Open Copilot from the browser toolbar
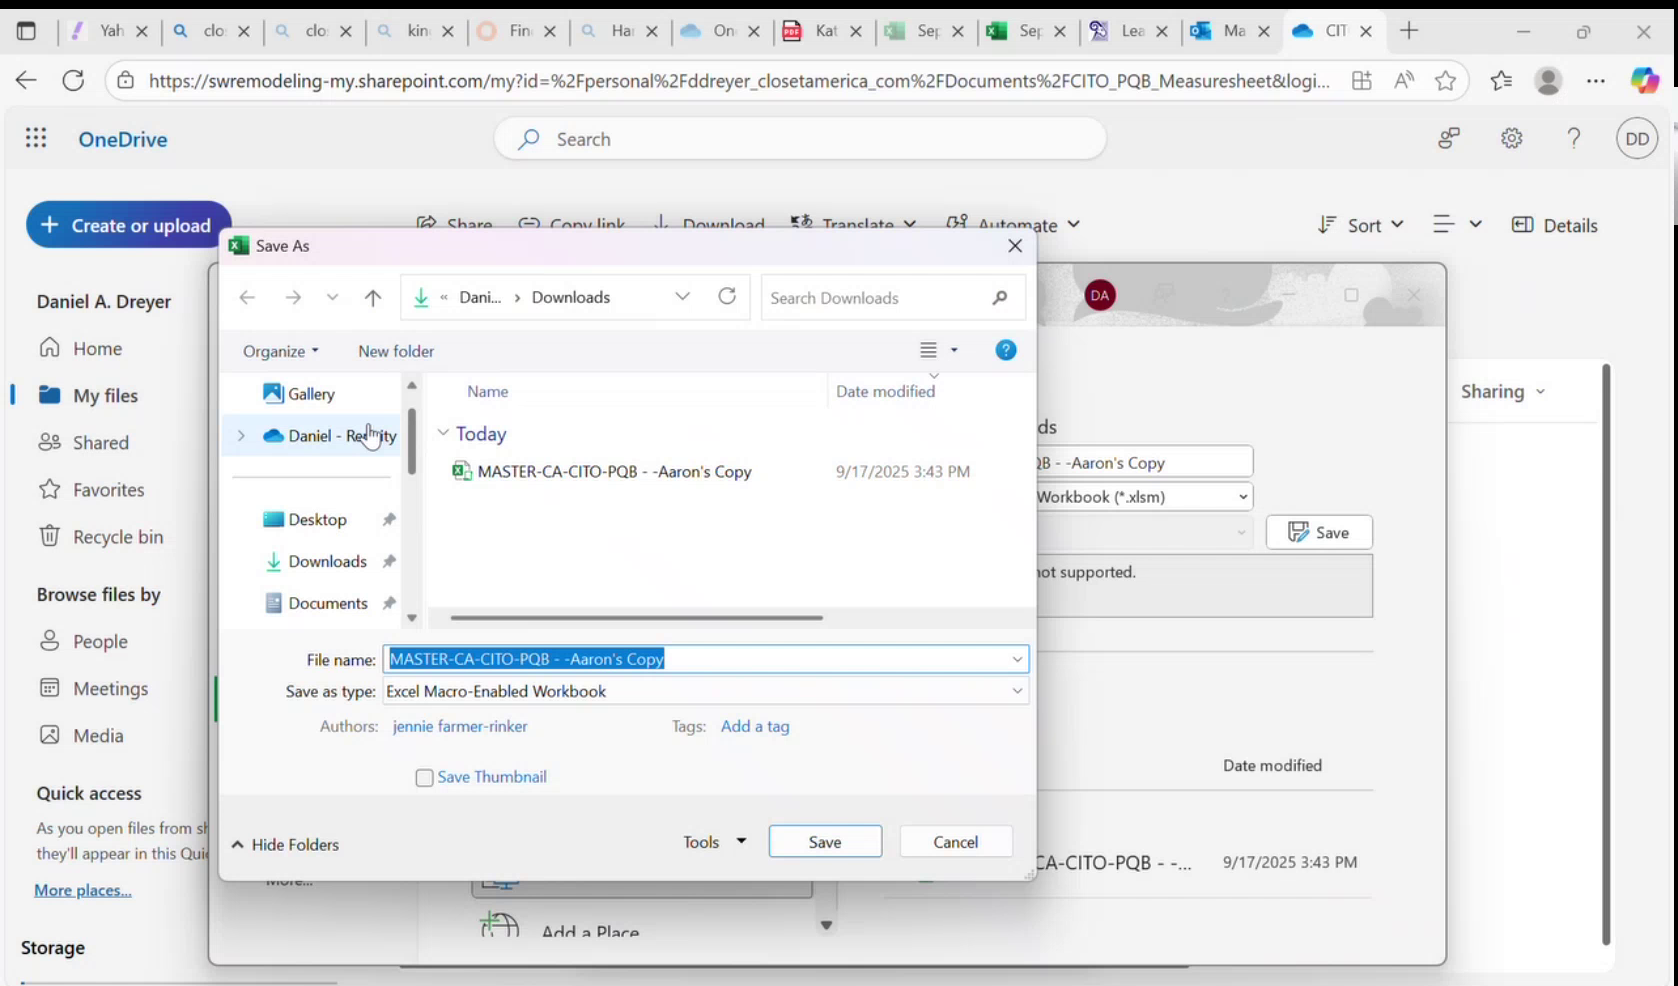 point(1645,80)
